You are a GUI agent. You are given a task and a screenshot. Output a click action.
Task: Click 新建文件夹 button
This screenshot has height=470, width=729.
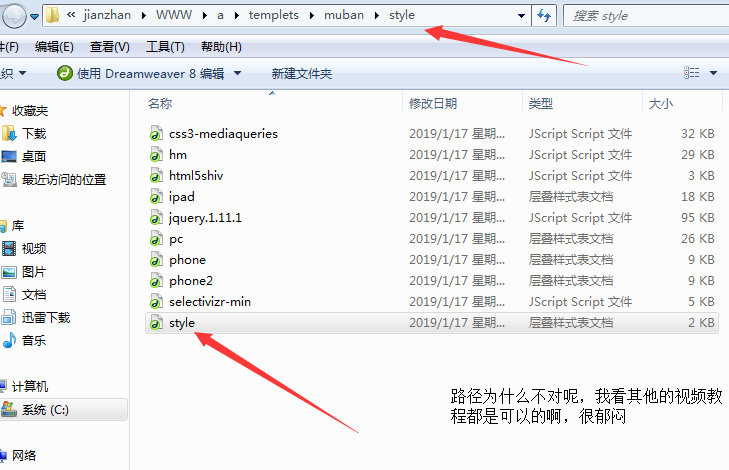coord(302,73)
